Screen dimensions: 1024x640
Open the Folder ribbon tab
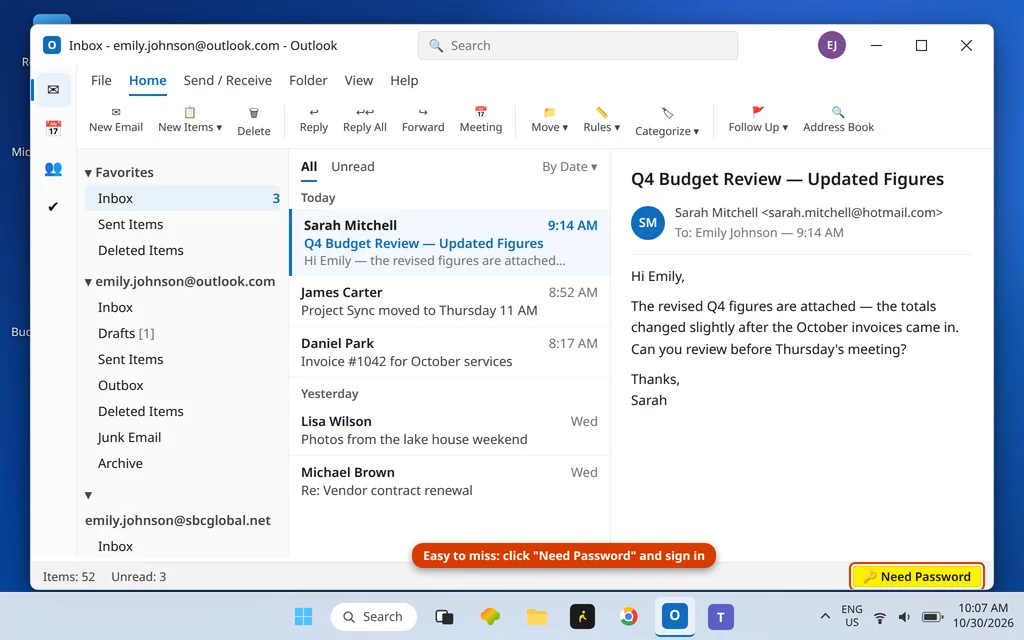pyautogui.click(x=308, y=80)
